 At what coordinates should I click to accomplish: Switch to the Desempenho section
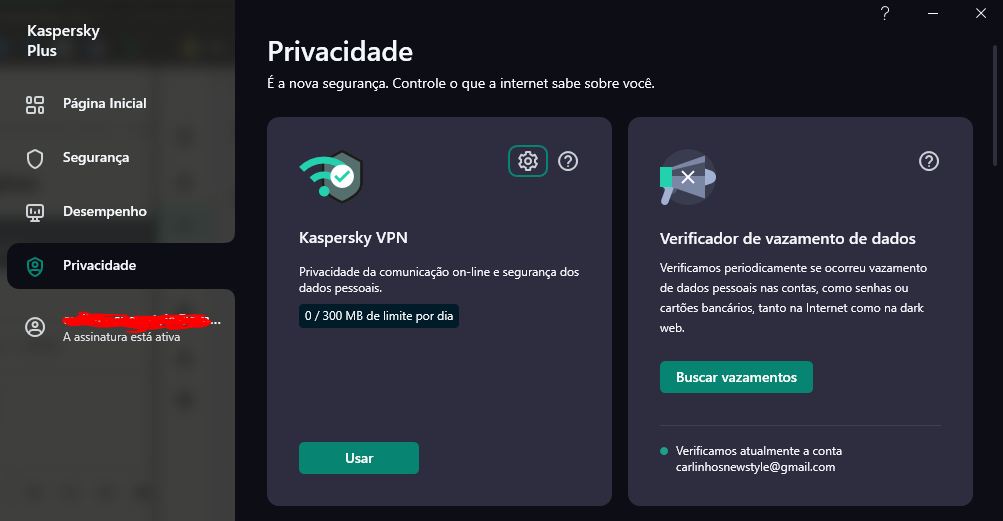coord(105,212)
